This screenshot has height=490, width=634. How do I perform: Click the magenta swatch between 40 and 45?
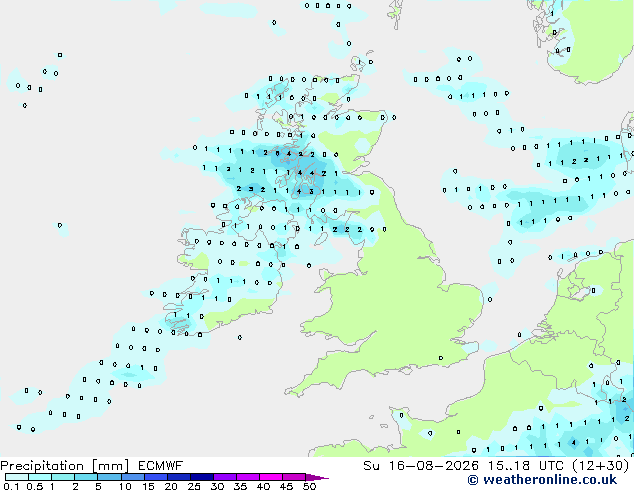tap(271, 477)
